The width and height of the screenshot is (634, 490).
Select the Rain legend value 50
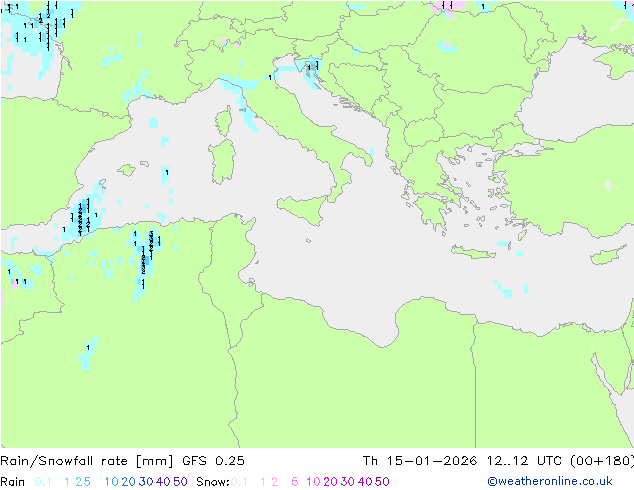(x=180, y=482)
